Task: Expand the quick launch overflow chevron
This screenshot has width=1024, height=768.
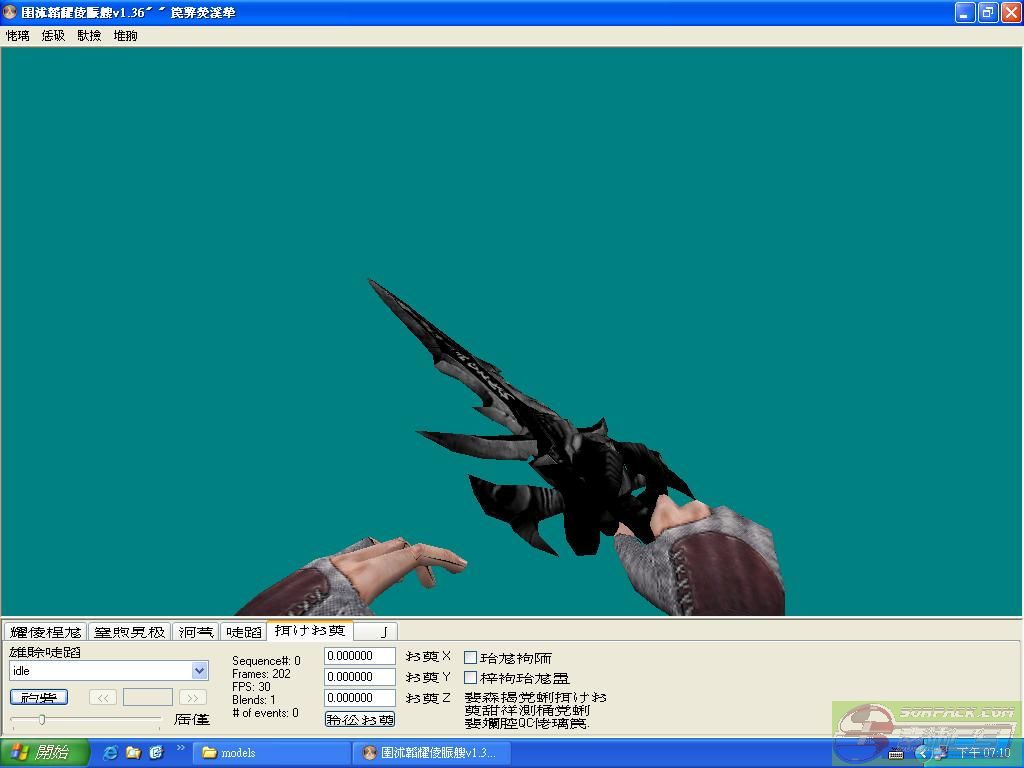Action: [x=181, y=748]
